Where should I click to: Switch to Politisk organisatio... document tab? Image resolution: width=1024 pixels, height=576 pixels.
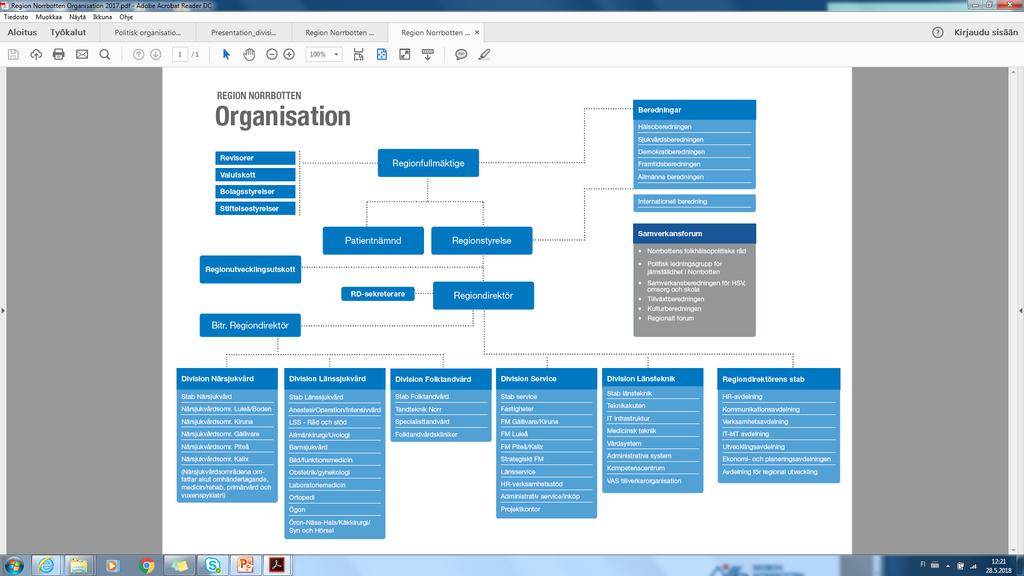coord(148,32)
